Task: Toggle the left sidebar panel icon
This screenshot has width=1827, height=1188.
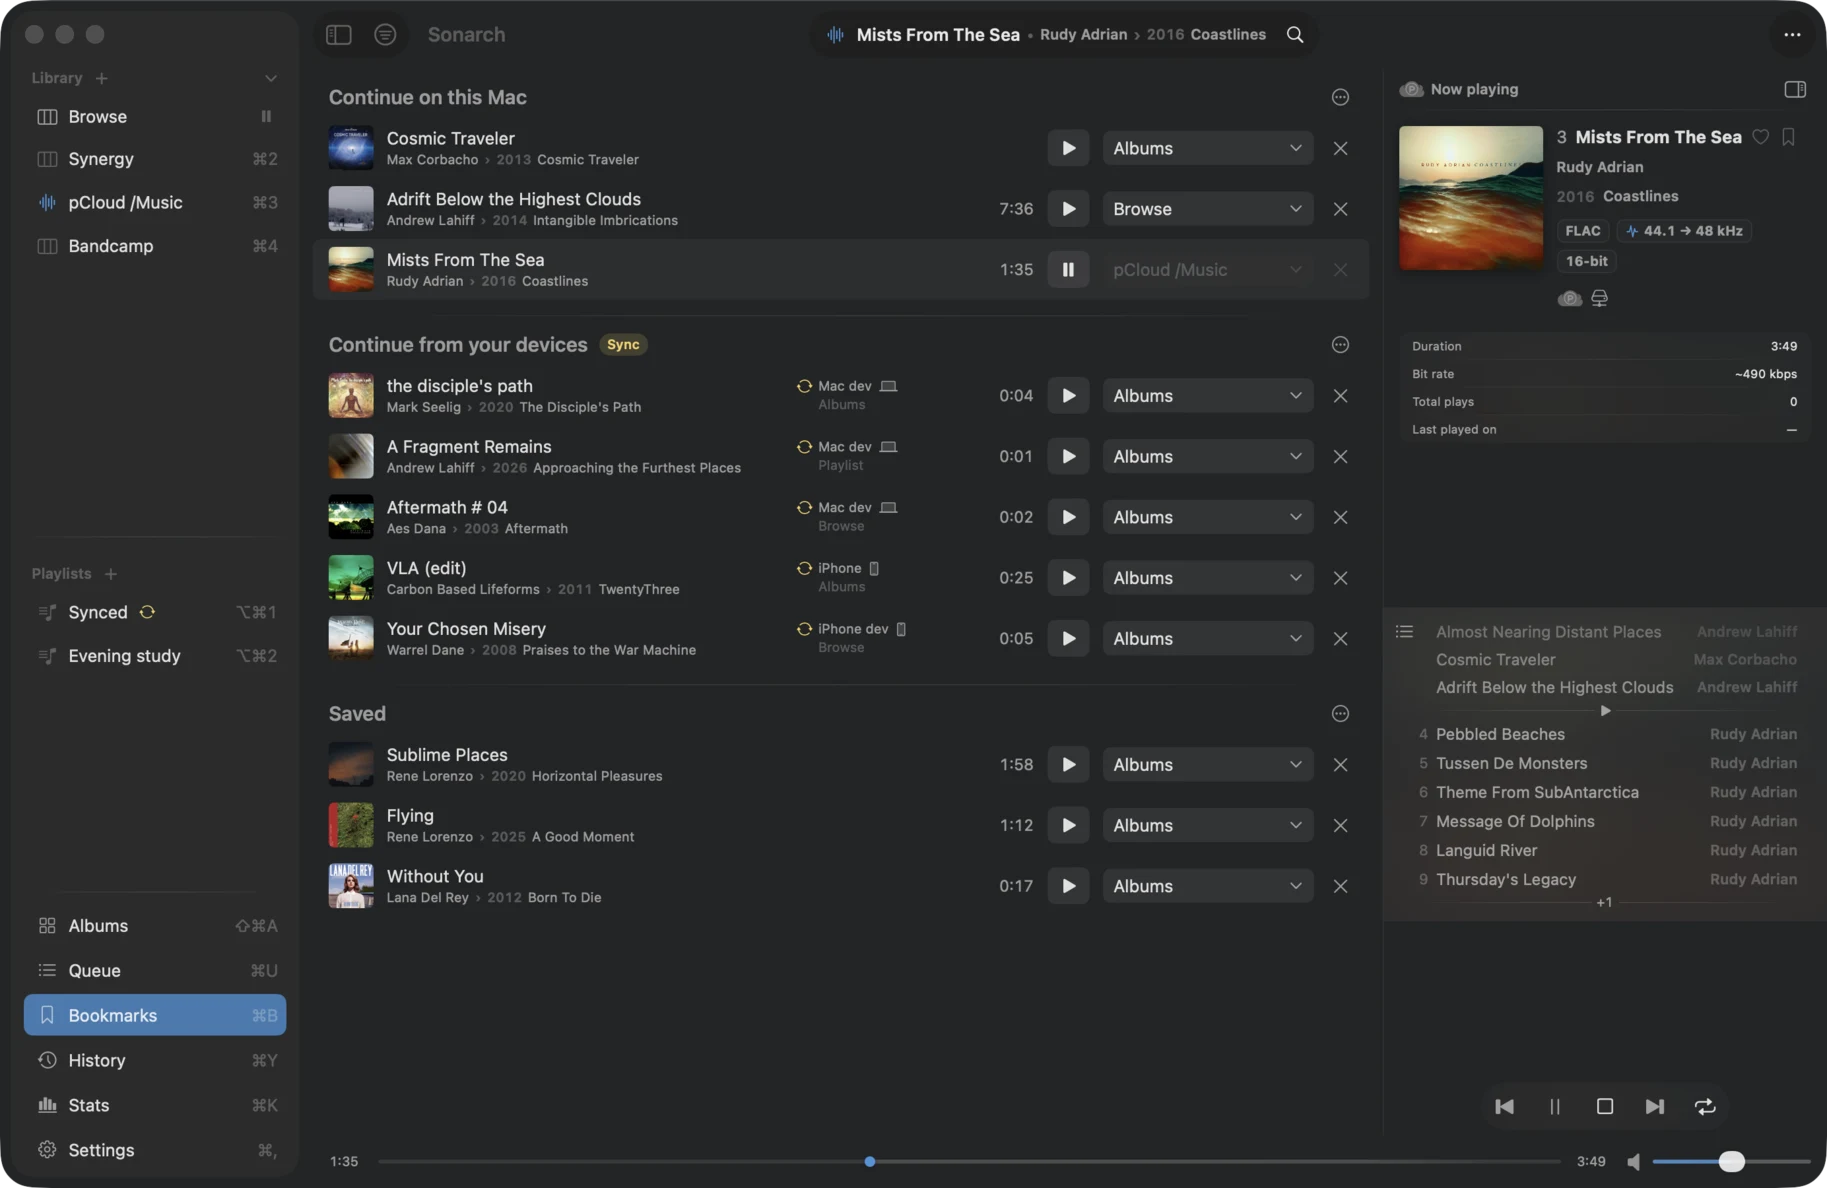Action: click(339, 34)
